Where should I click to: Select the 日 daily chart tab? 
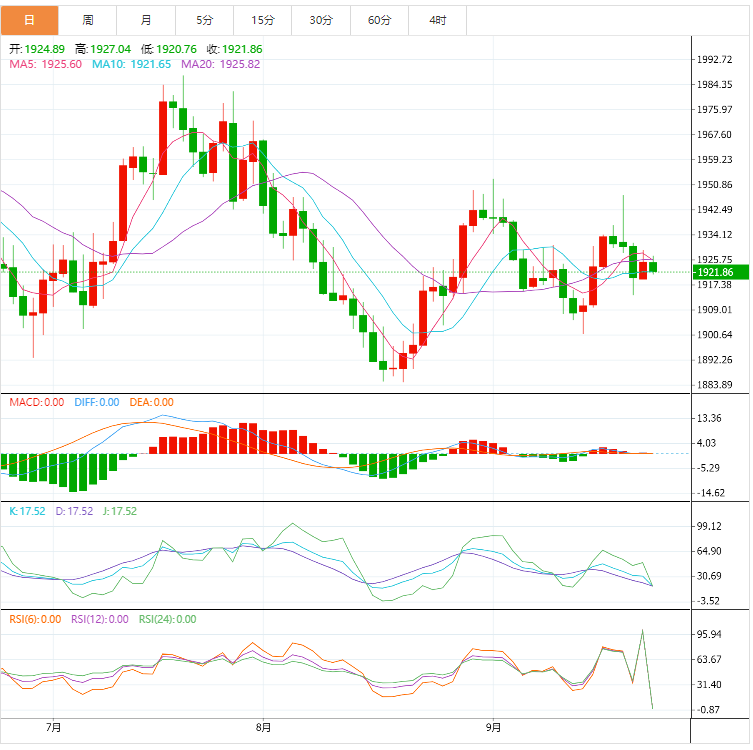pyautogui.click(x=29, y=20)
